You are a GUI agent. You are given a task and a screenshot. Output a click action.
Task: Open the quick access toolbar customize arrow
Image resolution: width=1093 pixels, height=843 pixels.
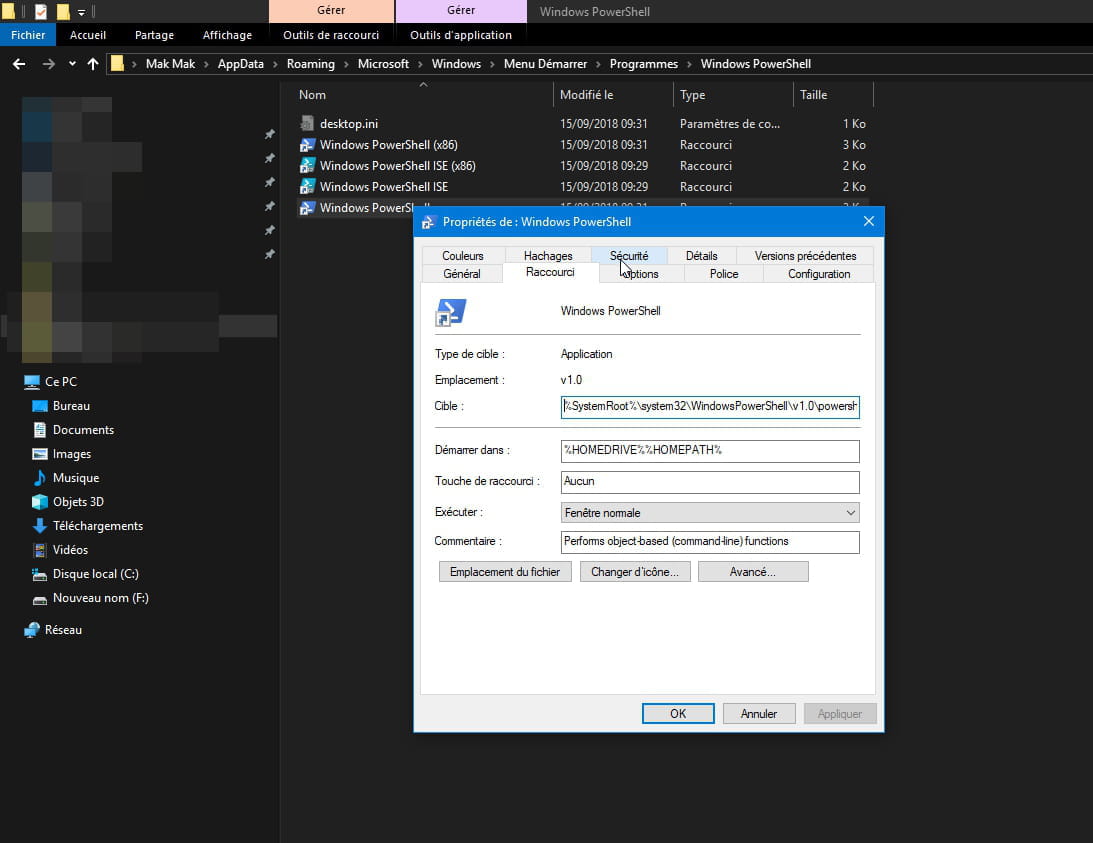81,12
